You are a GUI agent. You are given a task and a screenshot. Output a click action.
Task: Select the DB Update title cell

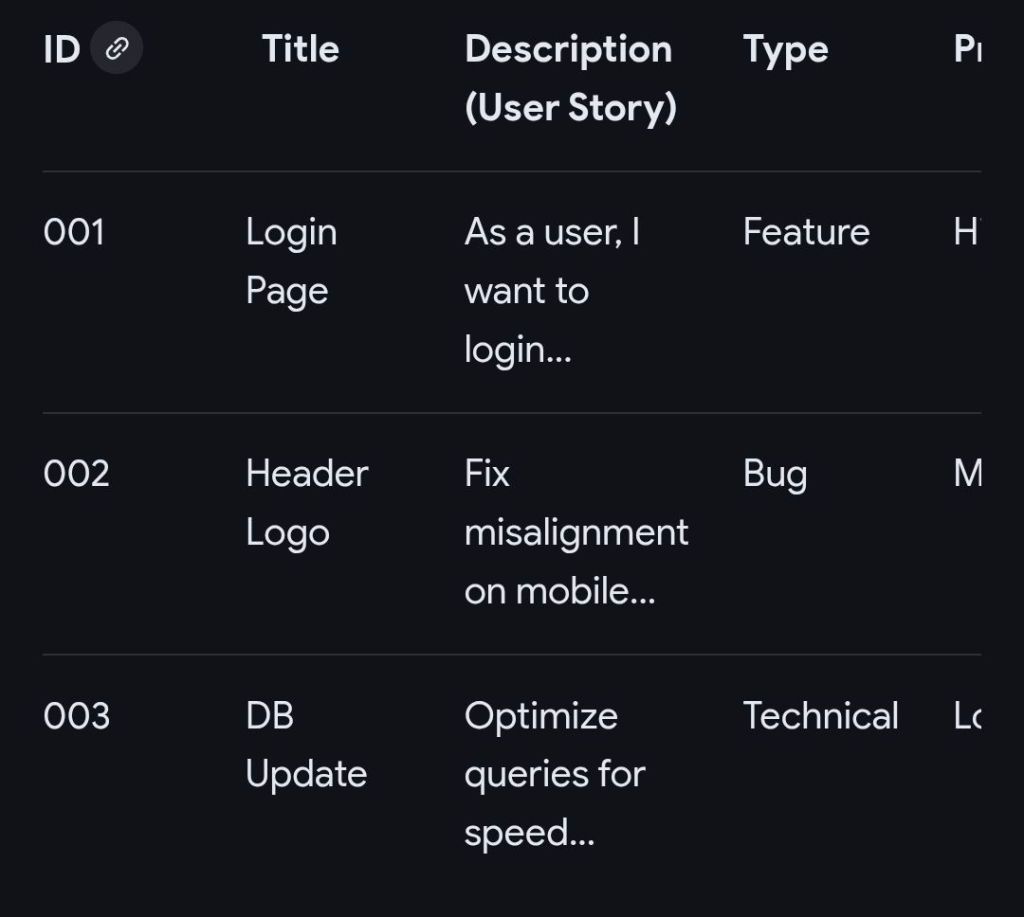[306, 745]
